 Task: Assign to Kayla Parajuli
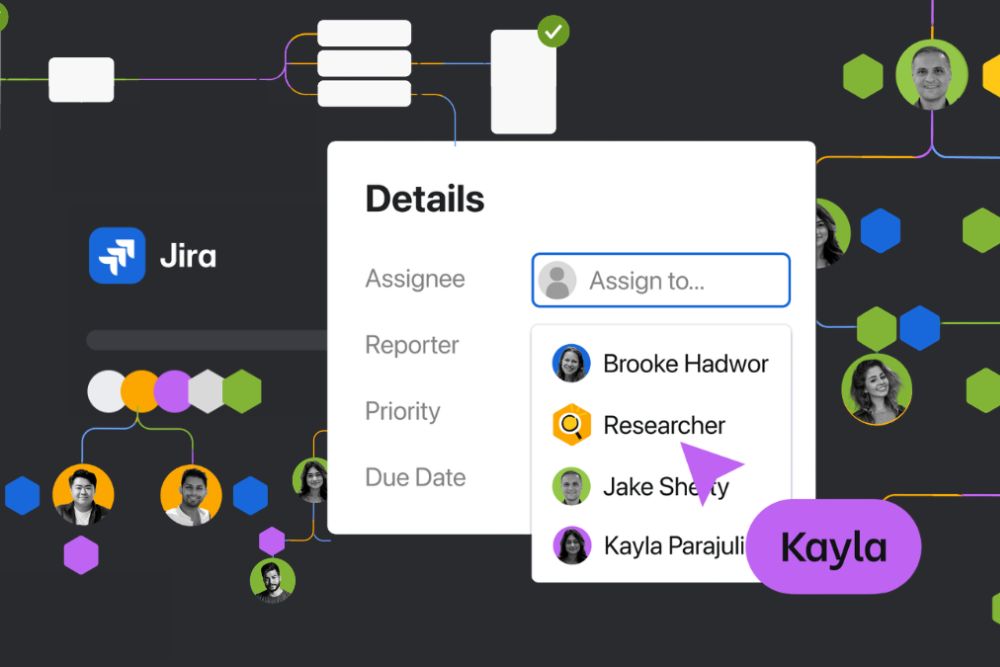tap(673, 546)
